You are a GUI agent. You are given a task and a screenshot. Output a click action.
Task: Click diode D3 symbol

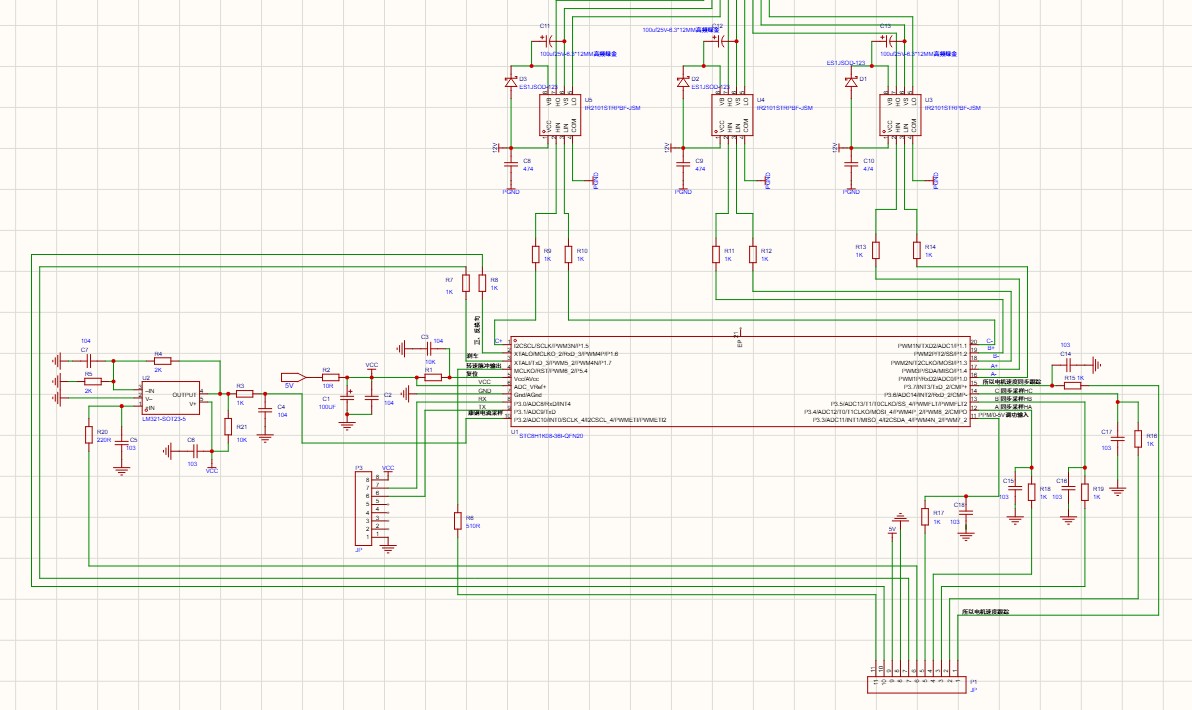click(512, 81)
